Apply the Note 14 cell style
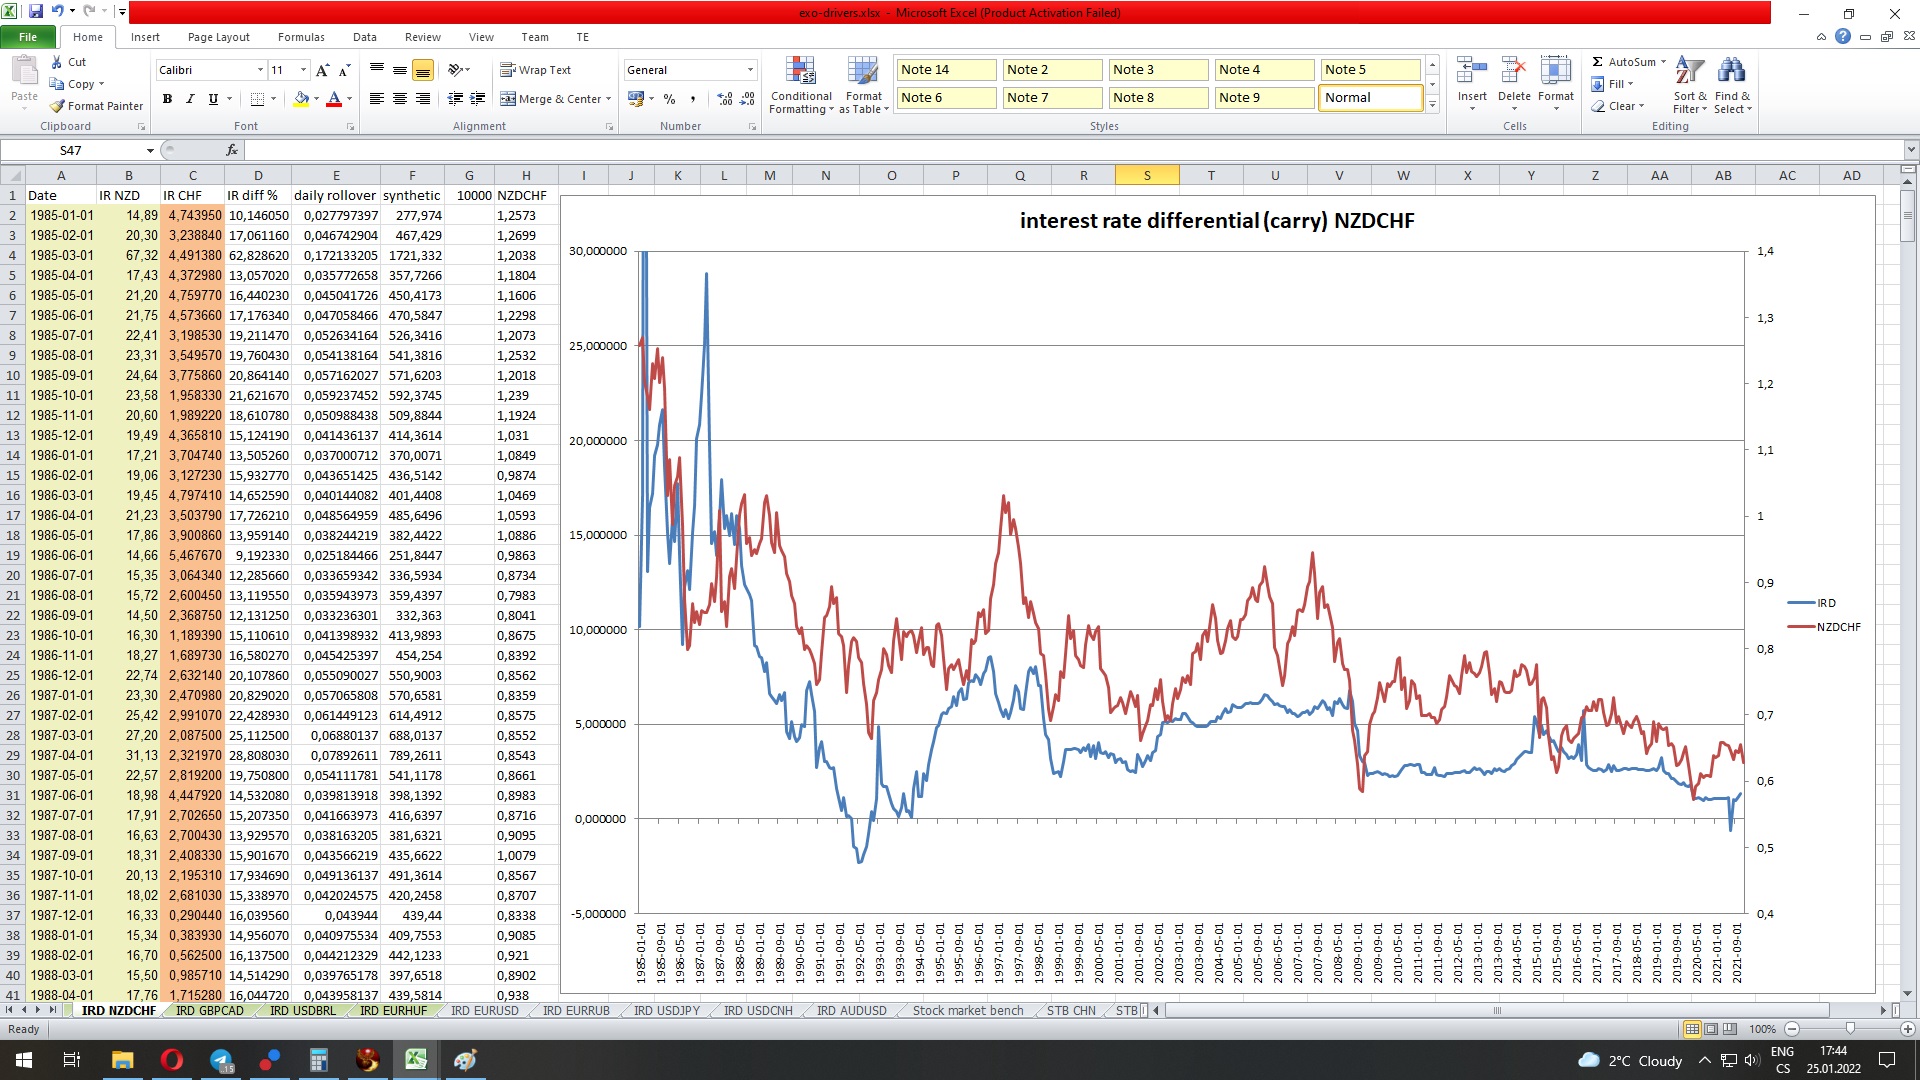The image size is (1920, 1080). [x=945, y=70]
